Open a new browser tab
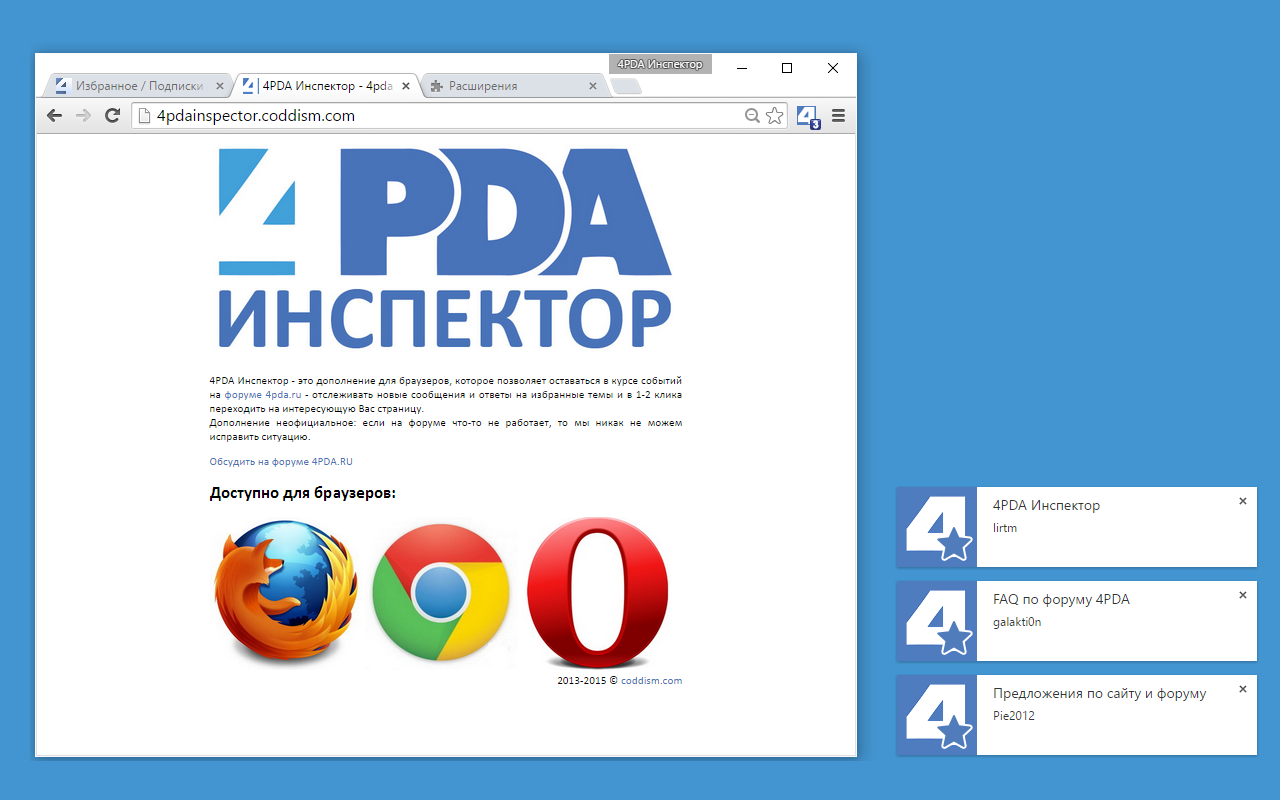This screenshot has width=1280, height=800. point(625,86)
